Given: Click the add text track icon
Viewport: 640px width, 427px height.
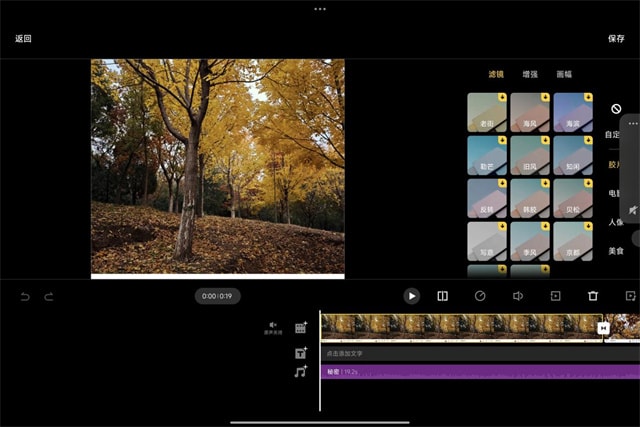Looking at the screenshot, I should click(301, 353).
